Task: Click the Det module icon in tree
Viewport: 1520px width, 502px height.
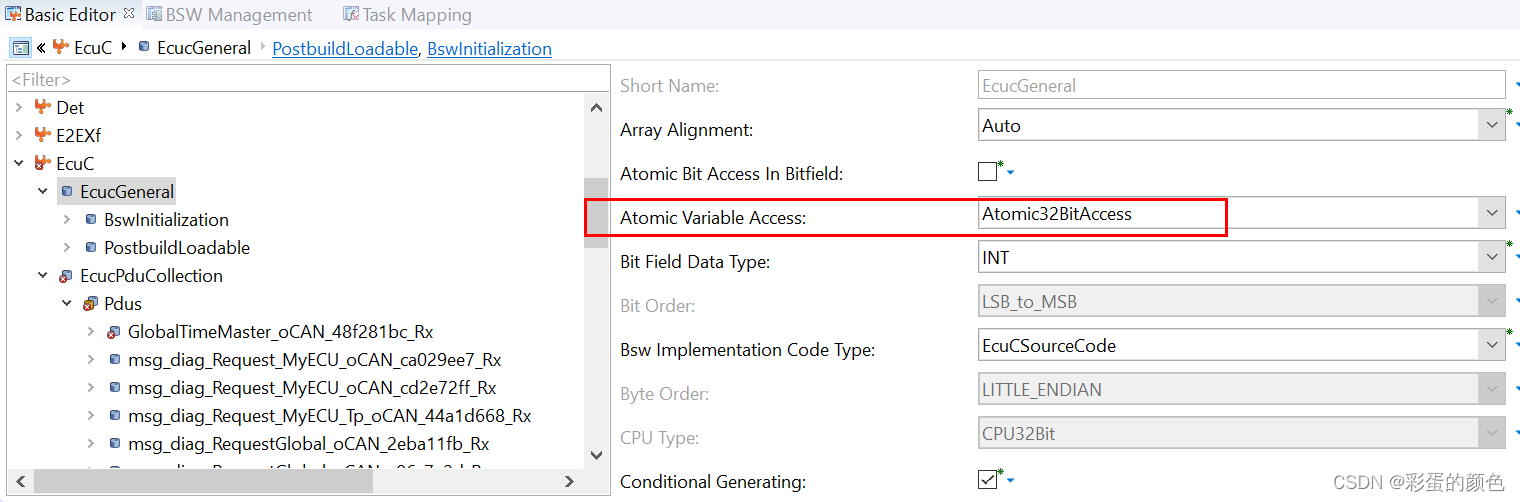Action: click(42, 107)
